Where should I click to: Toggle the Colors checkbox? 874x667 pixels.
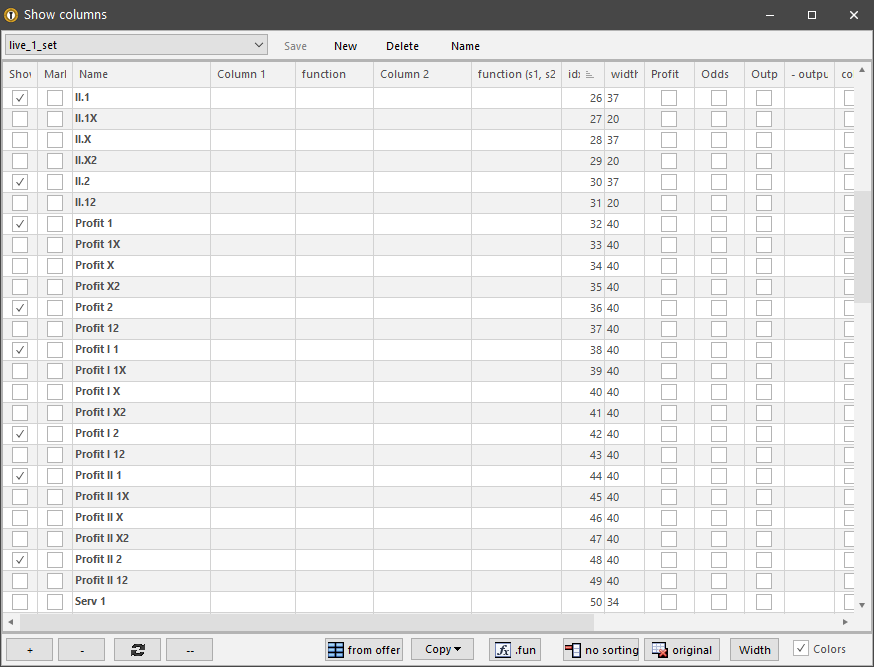800,648
